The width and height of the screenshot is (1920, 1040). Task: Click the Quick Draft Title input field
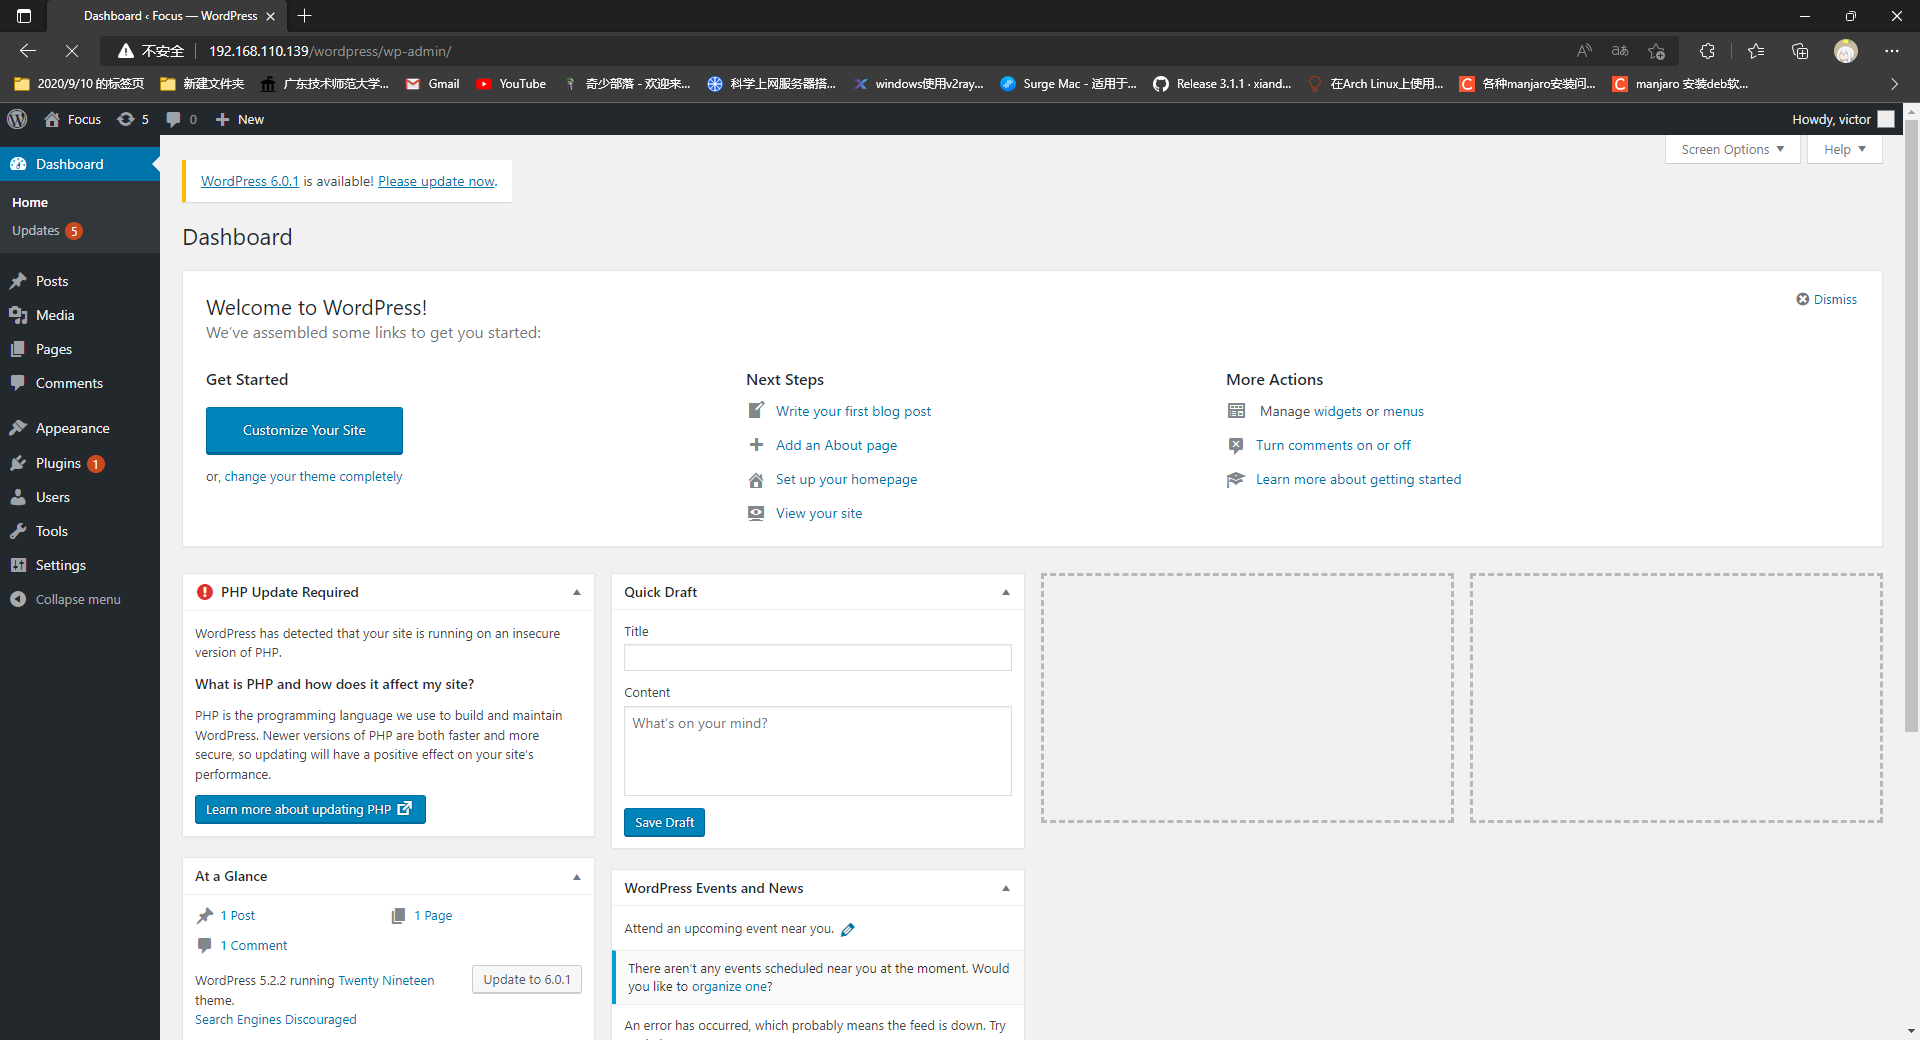point(818,657)
